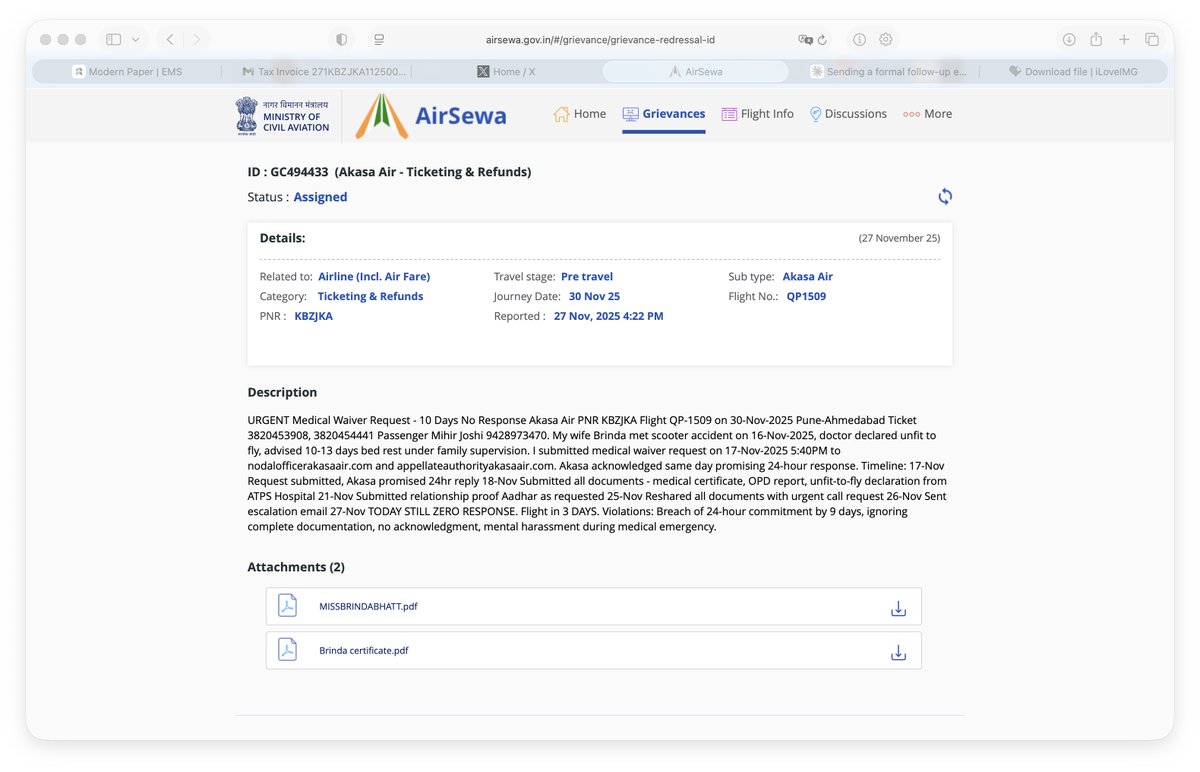
Task: Open the sidebar options chevron
Action: click(x=135, y=40)
